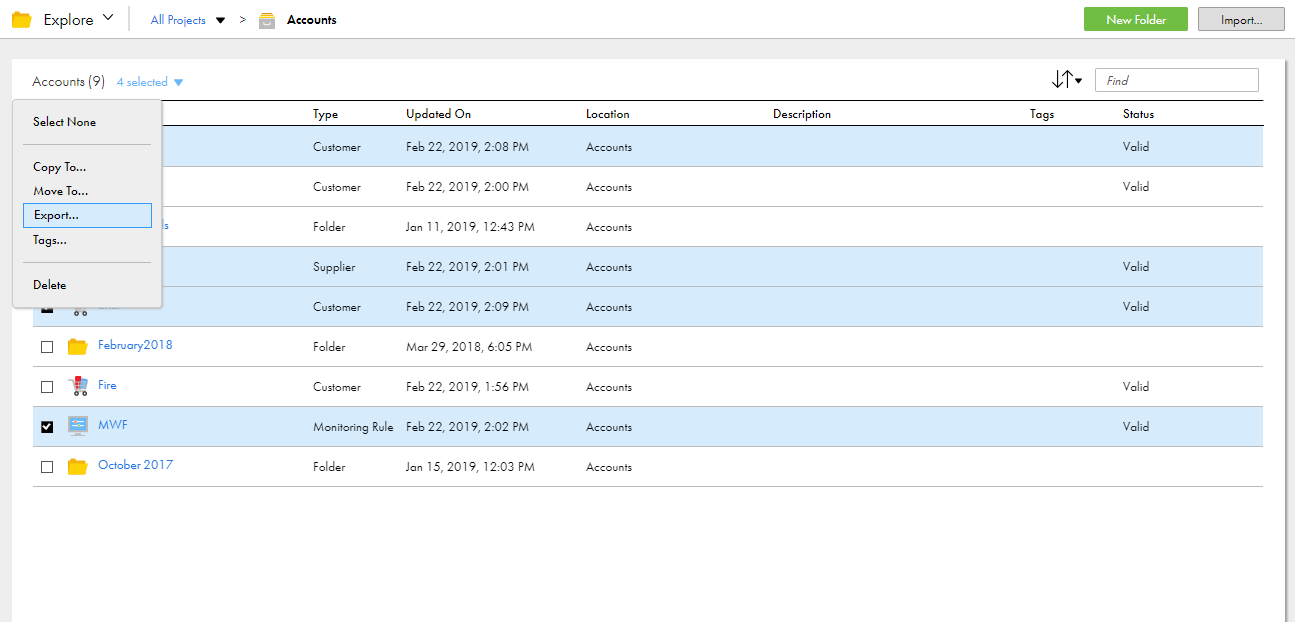The height and width of the screenshot is (622, 1295).
Task: Click the 'Supplier' type cell
Action: click(334, 267)
